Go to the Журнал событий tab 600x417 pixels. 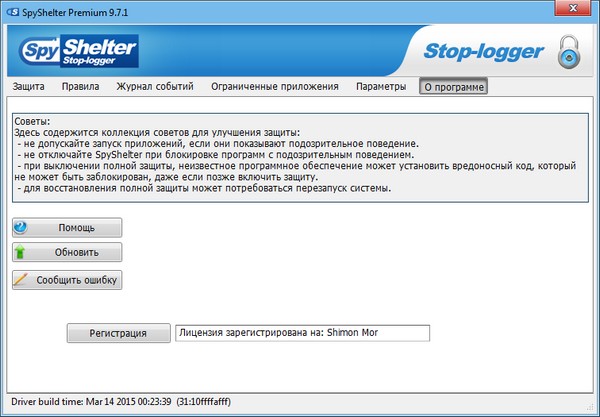click(155, 87)
